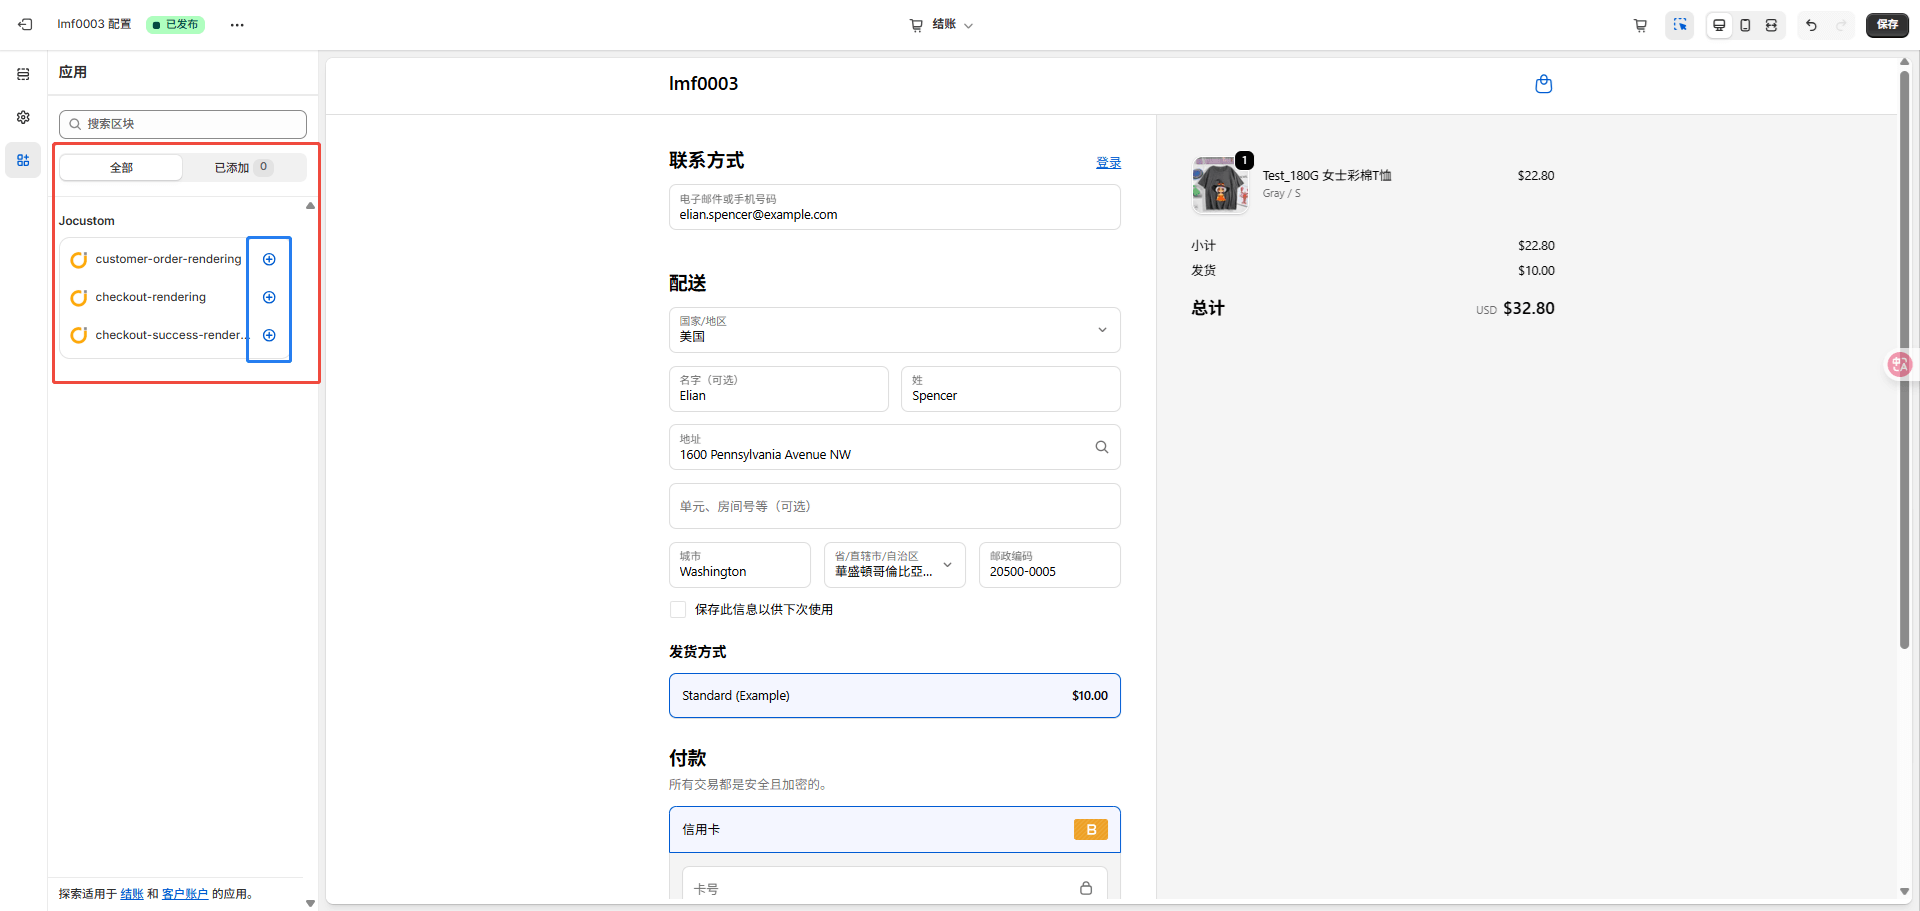The image size is (1920, 911).
Task: Open the 省/直辖市/自治区 state dropdown
Action: [894, 565]
